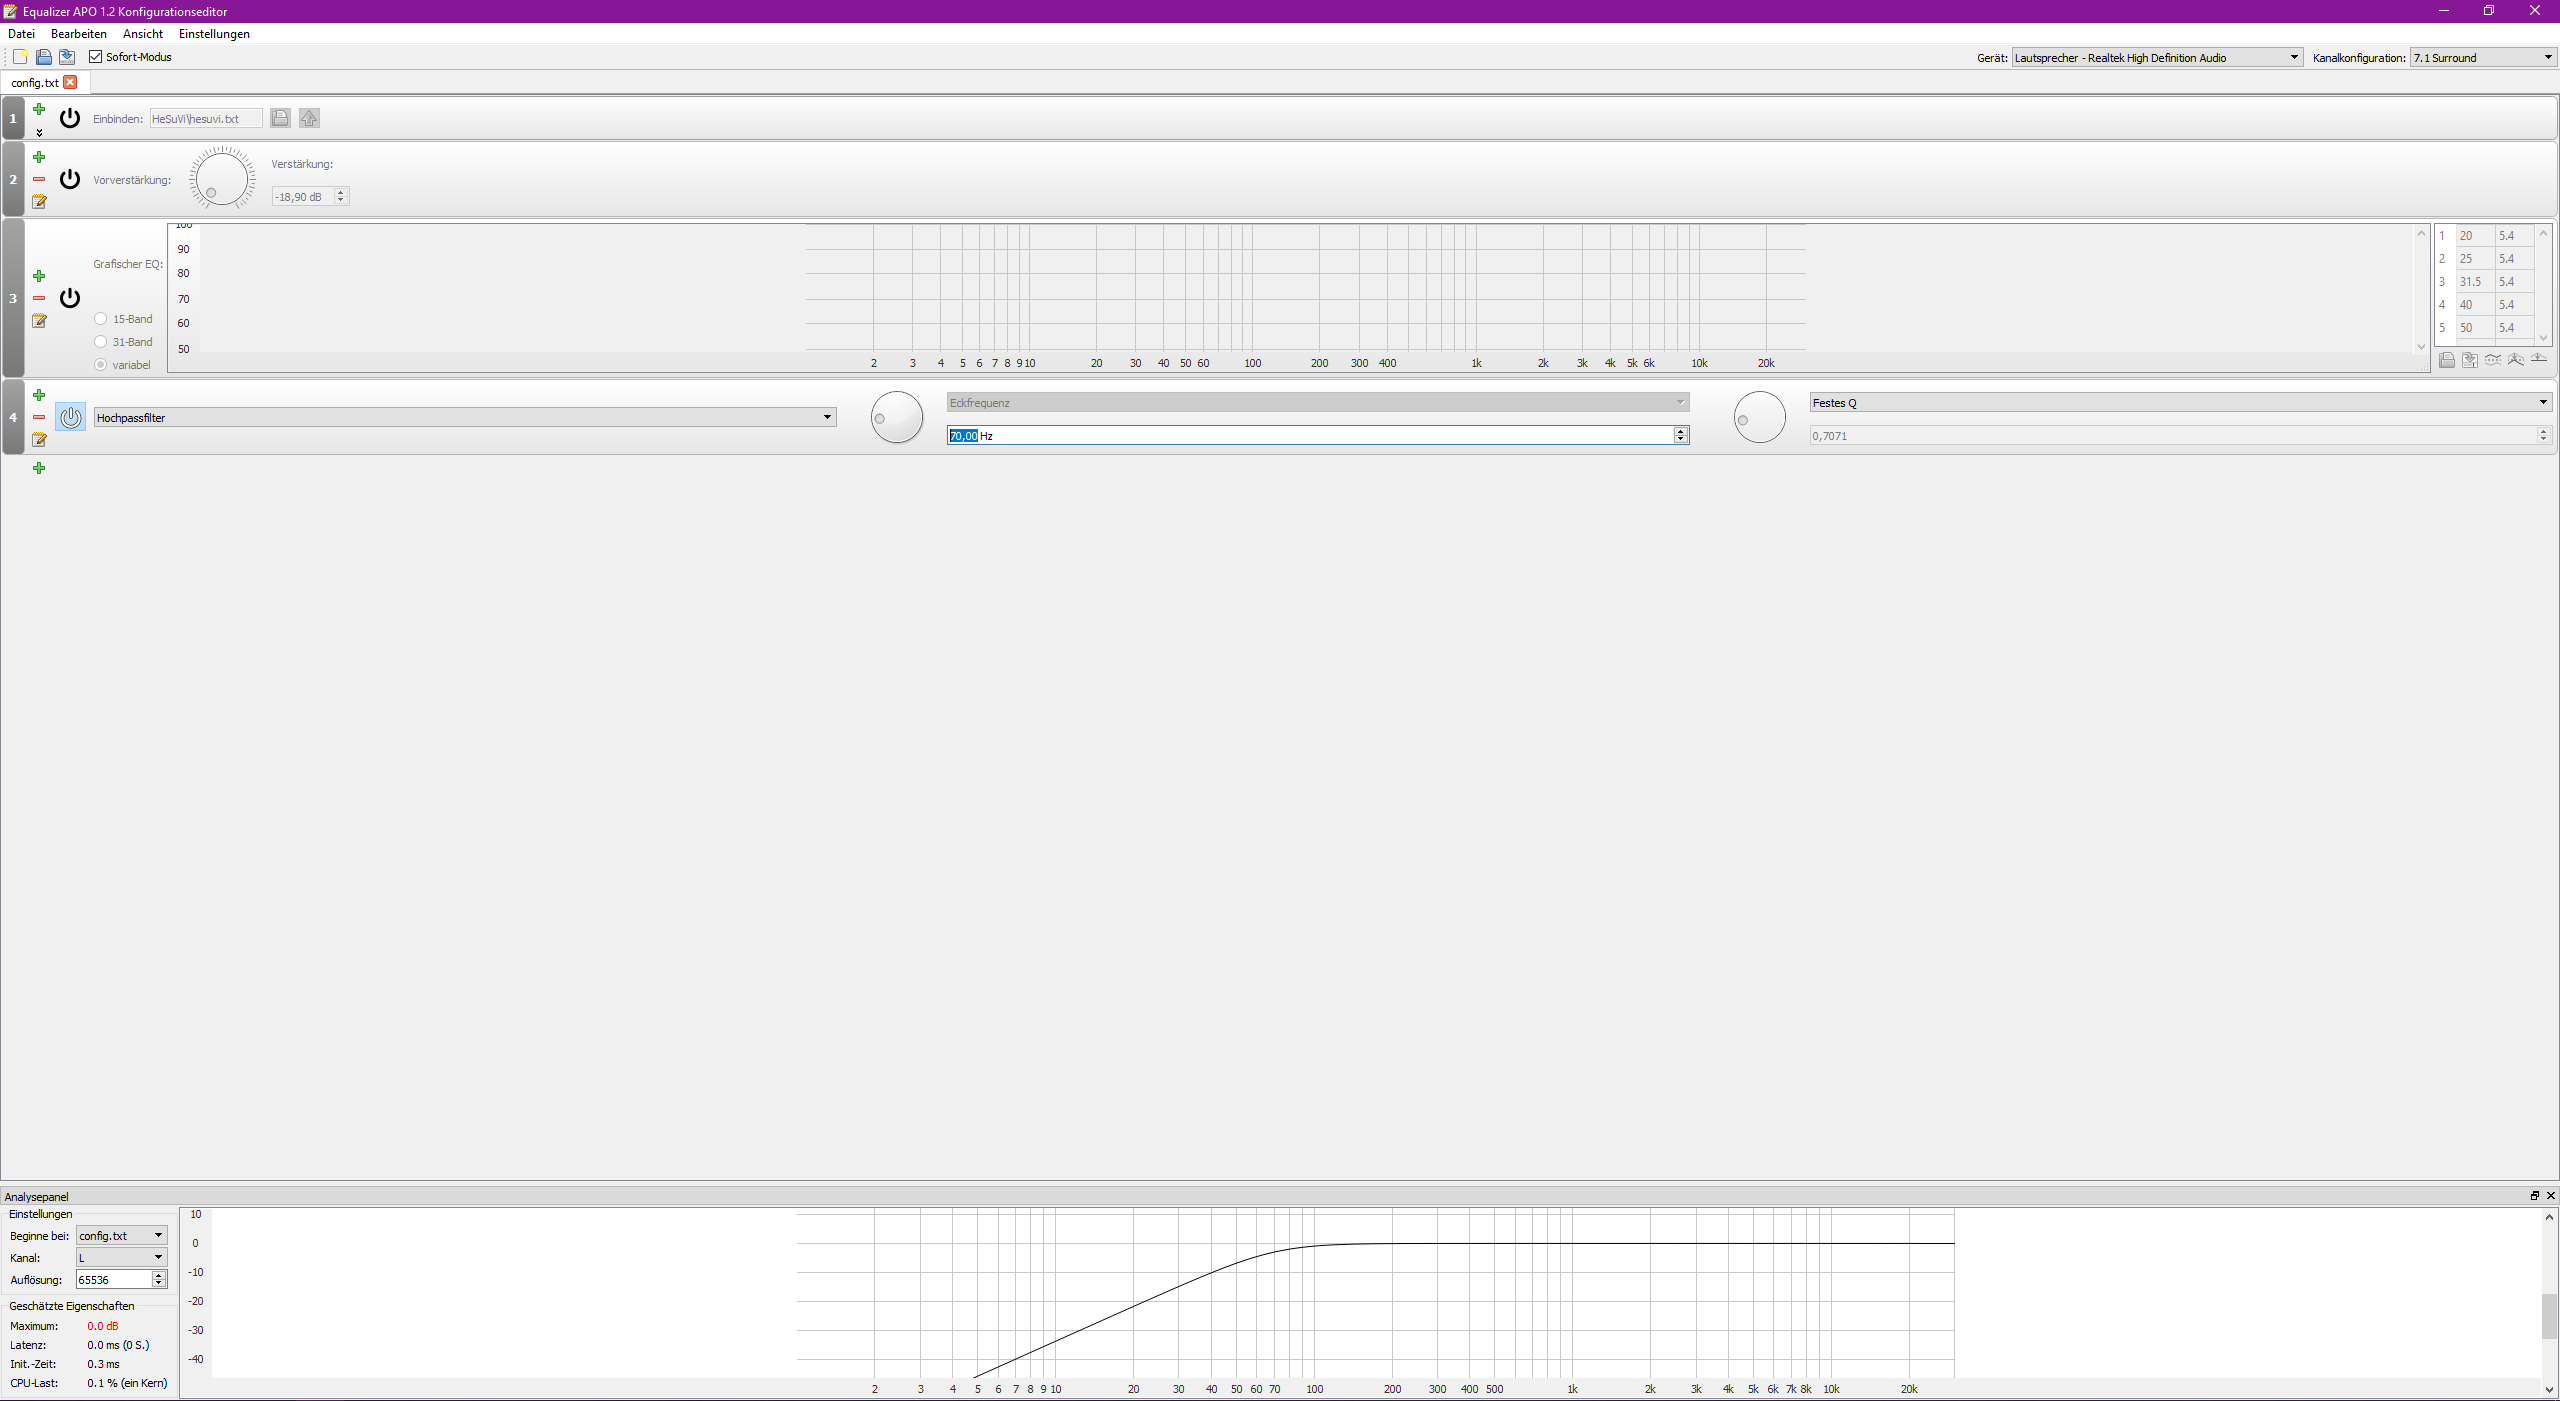
Task: Open the Festes Q dropdown
Action: click(x=2180, y=402)
